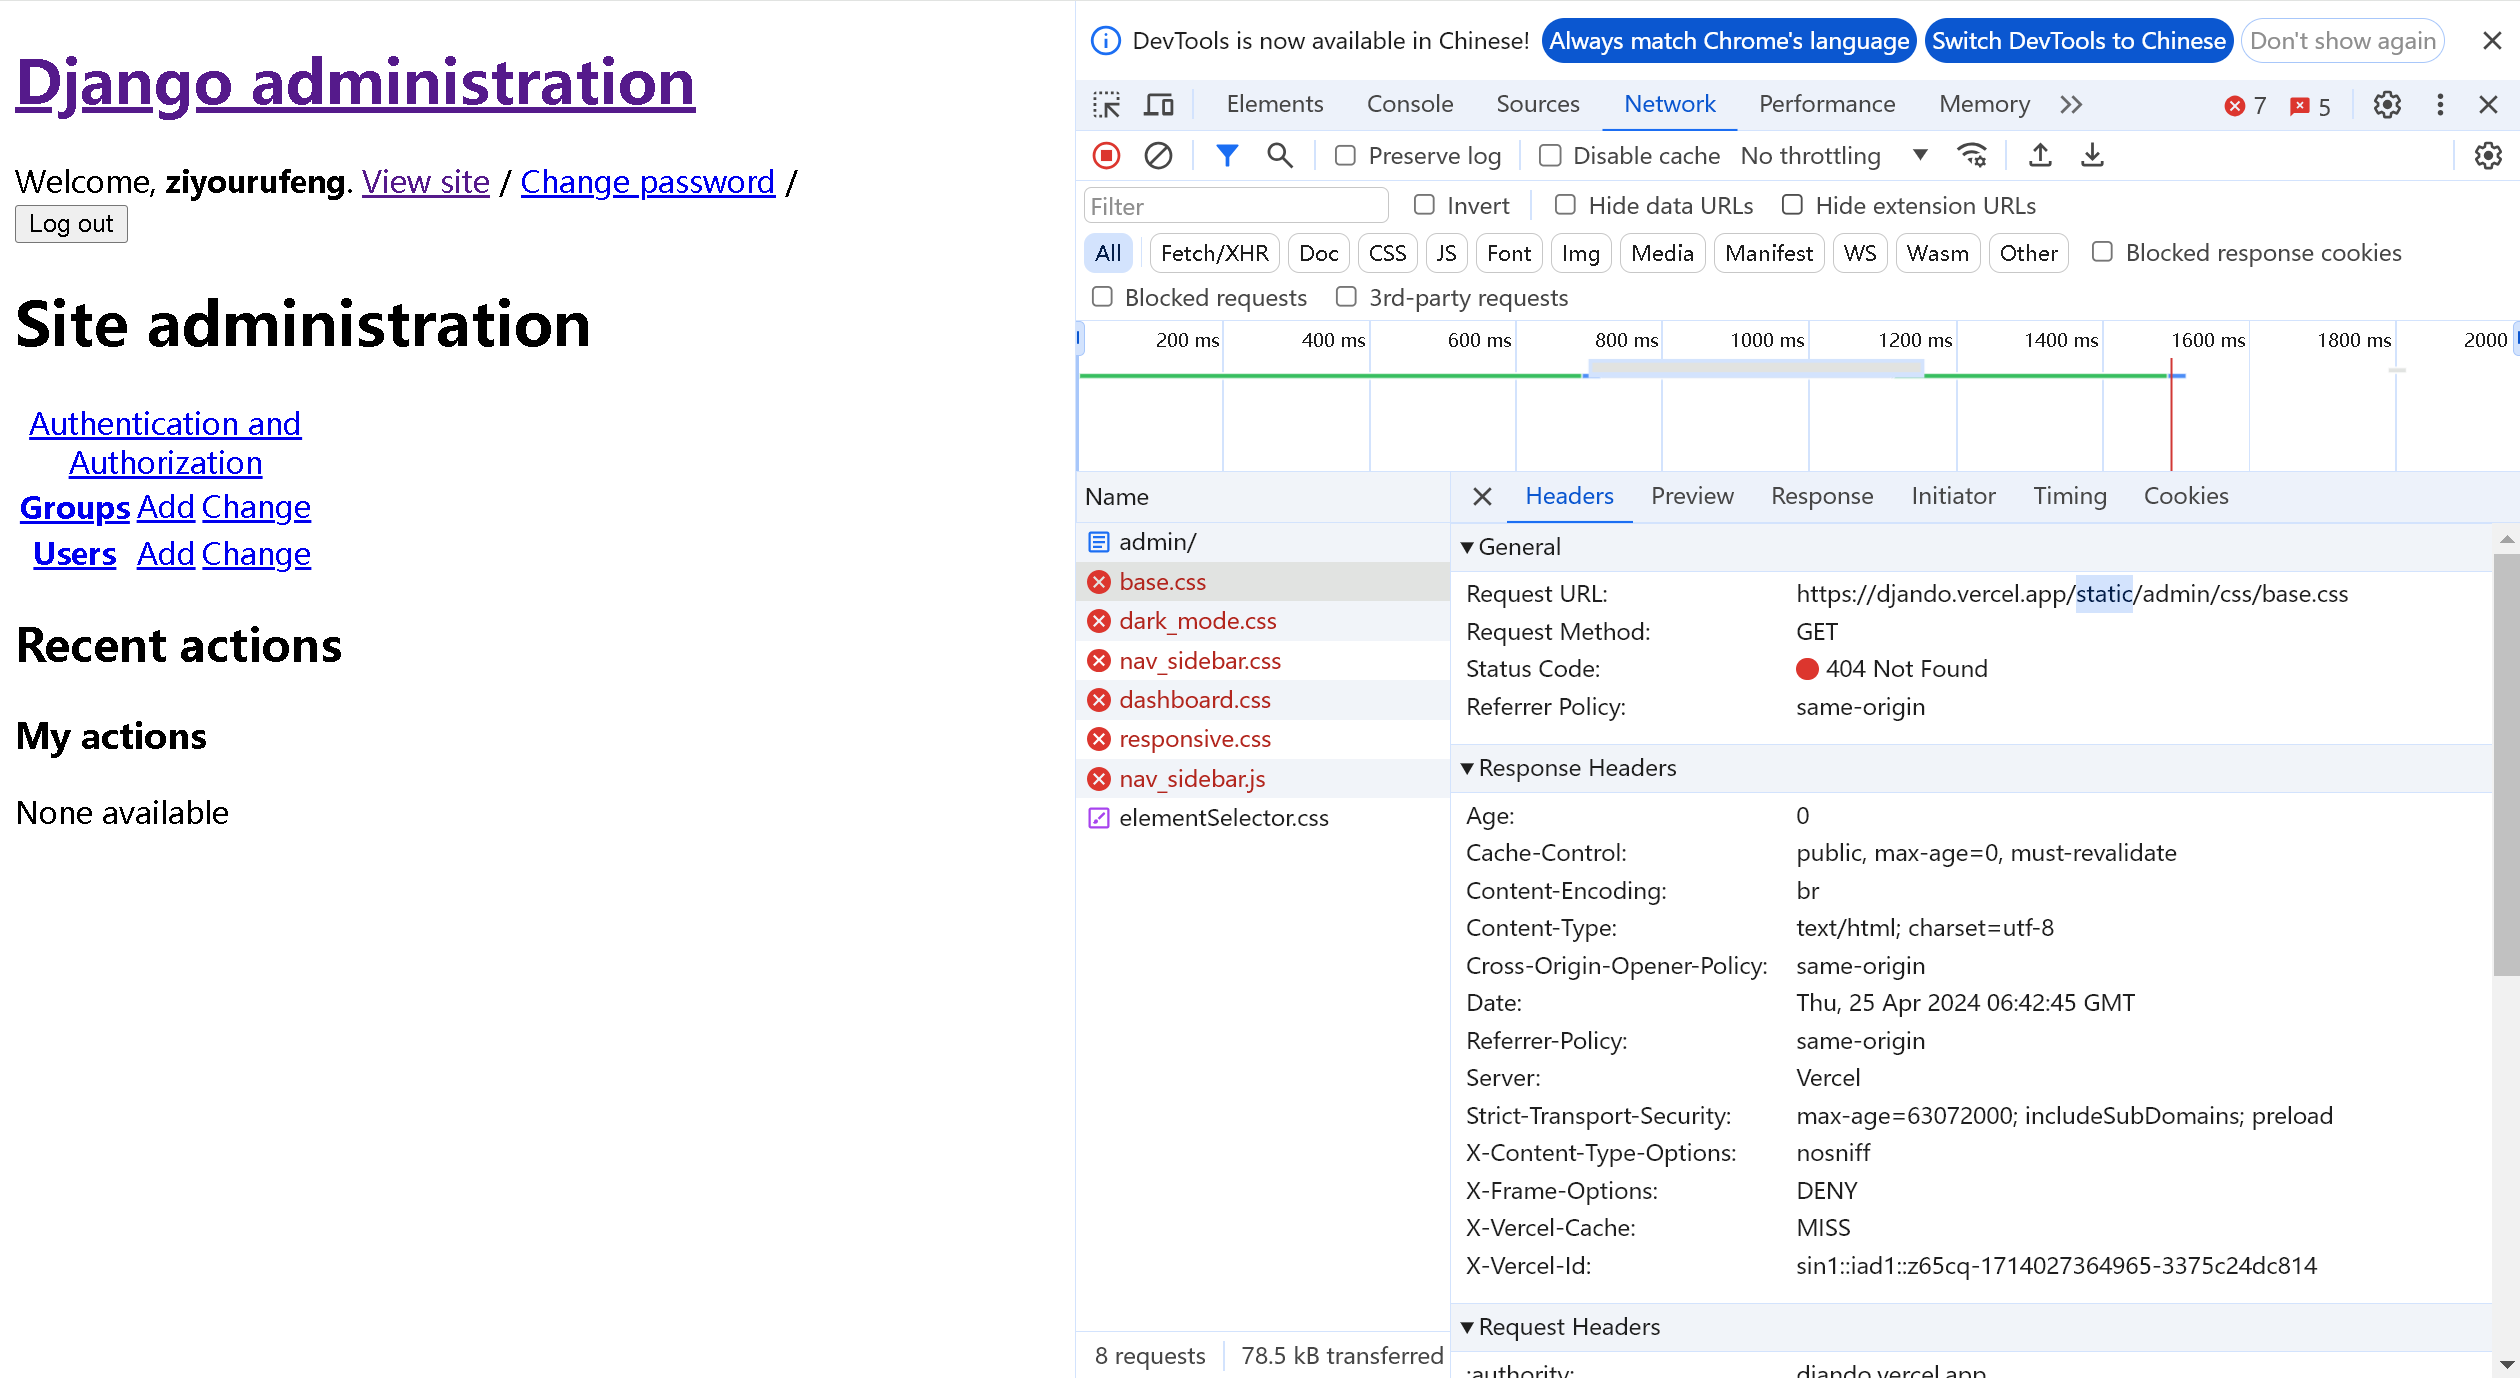The image size is (2520, 1378).
Task: Click the import/upload arrow icon in toolbar
Action: 2041,156
